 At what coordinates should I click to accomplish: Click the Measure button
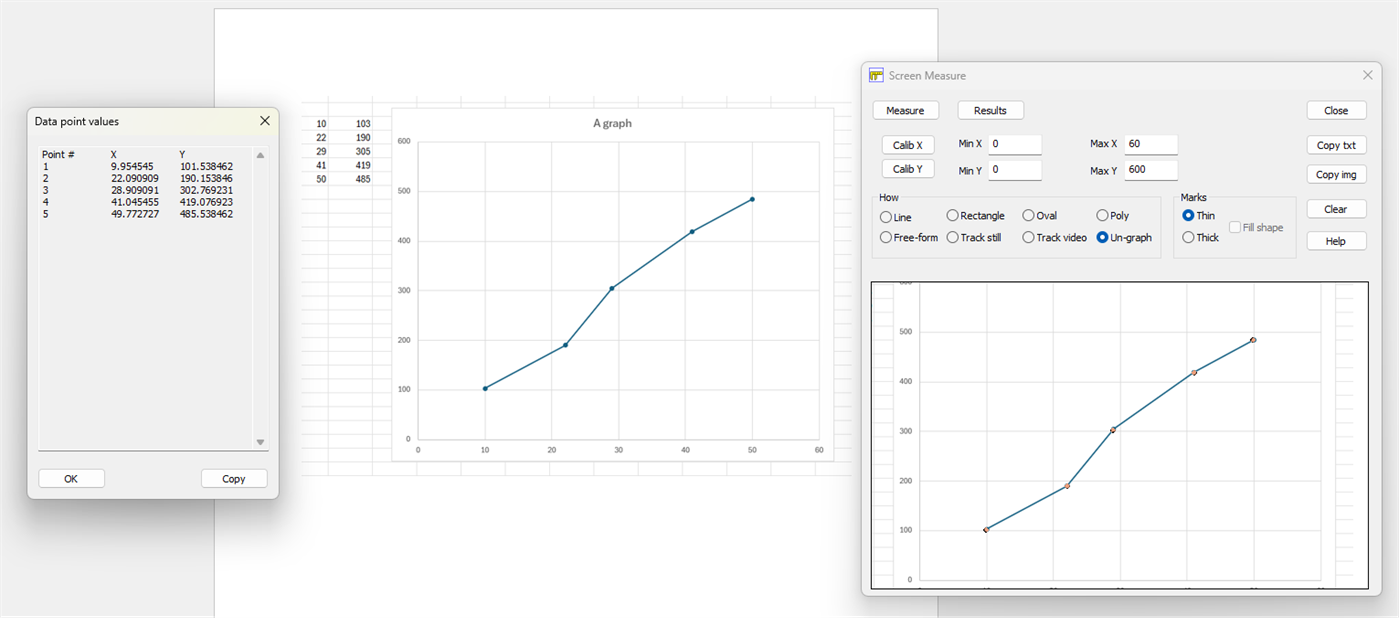click(x=905, y=110)
